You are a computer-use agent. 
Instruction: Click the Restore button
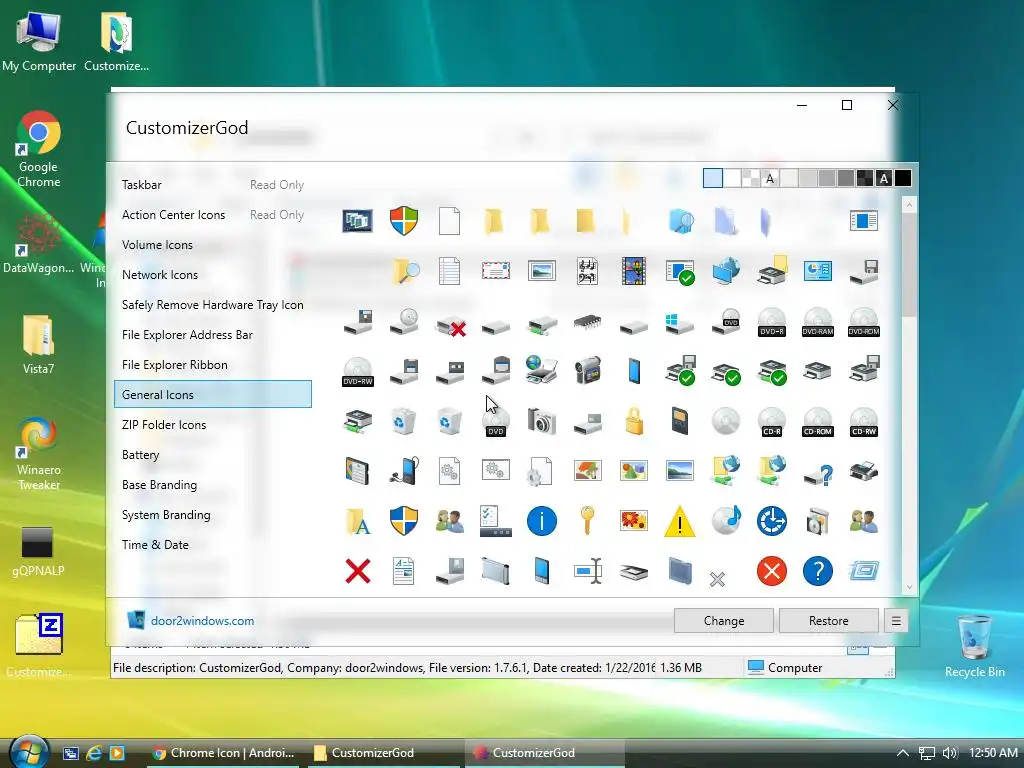828,620
